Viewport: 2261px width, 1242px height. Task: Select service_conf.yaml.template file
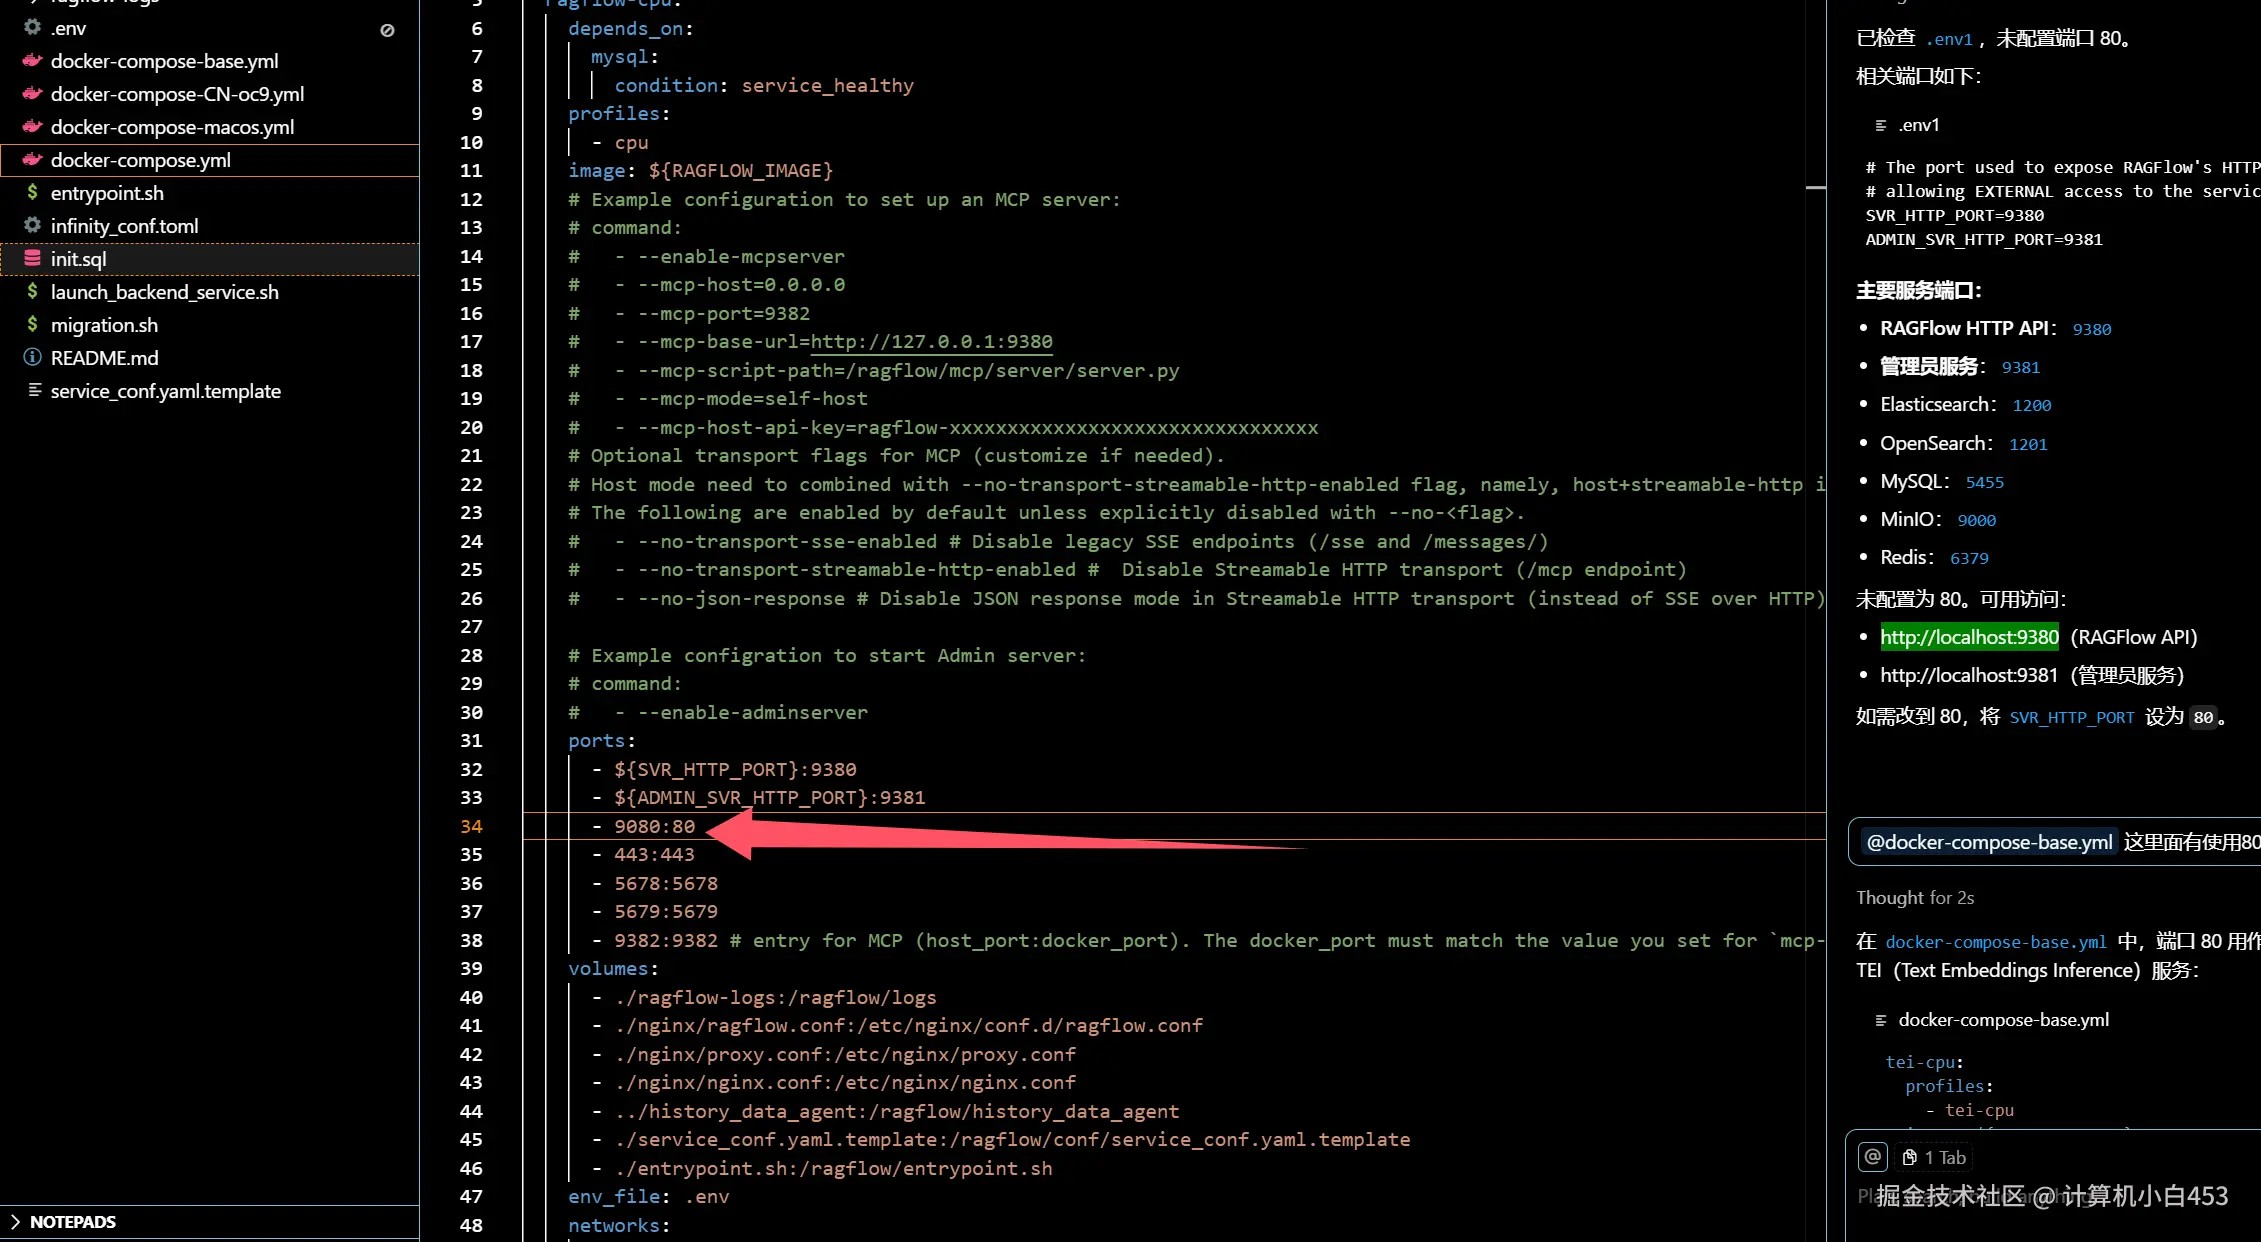click(165, 391)
